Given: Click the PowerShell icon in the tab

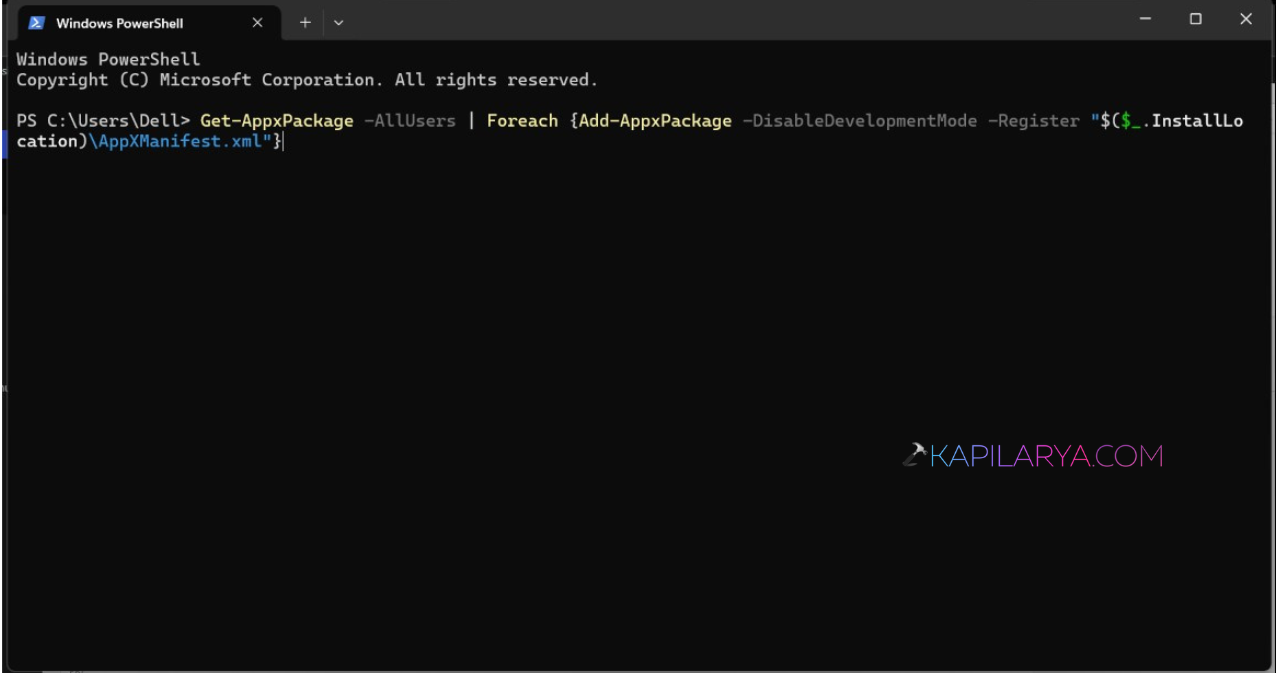Looking at the screenshot, I should [x=37, y=23].
